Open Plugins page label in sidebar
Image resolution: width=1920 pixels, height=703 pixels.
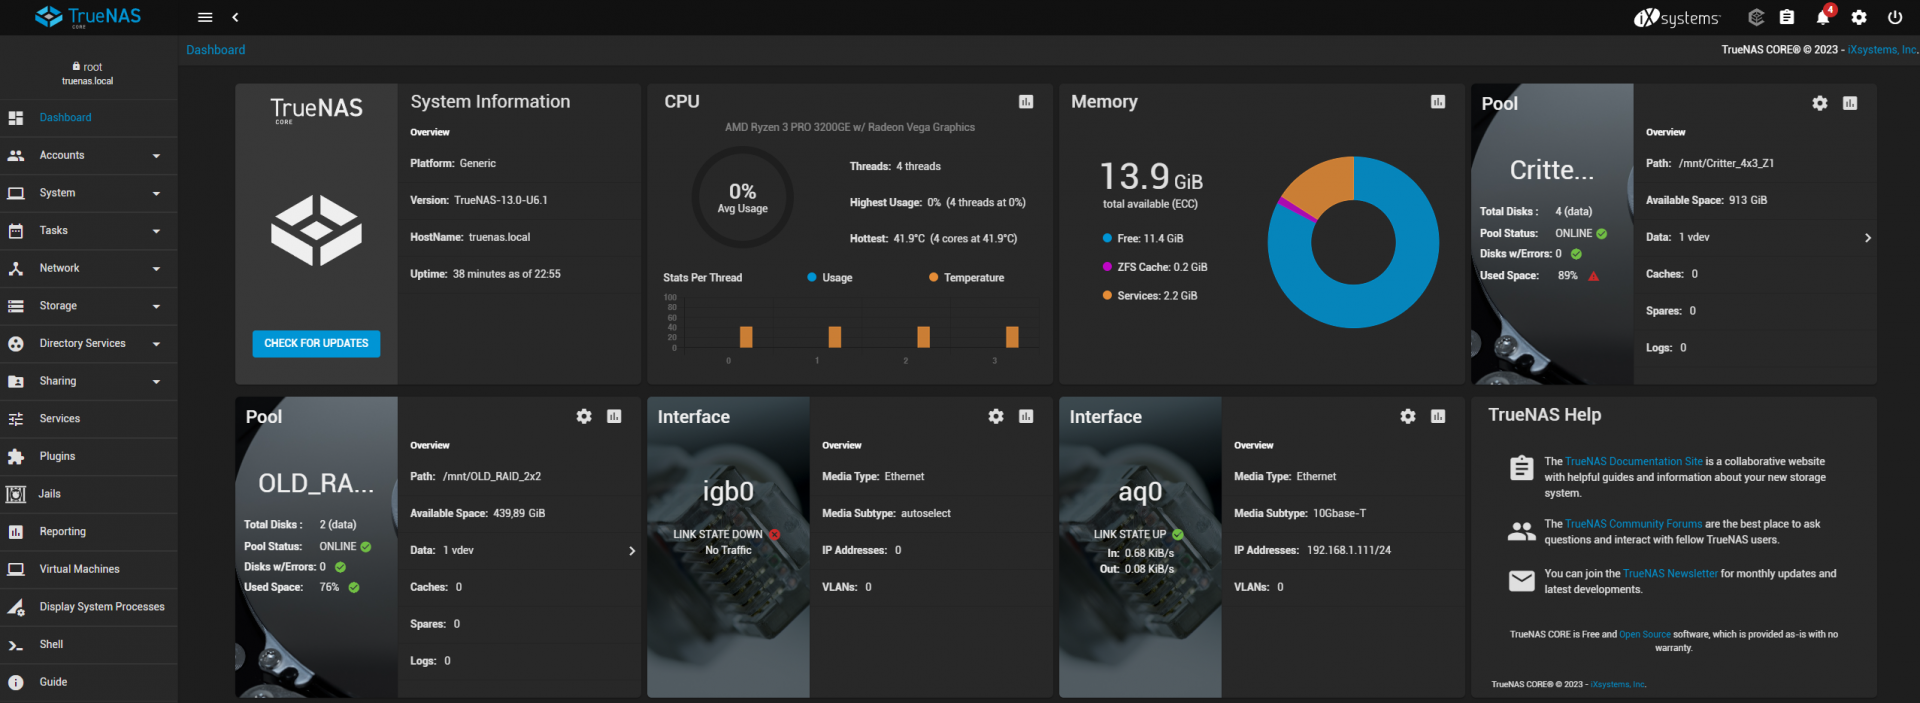point(57,456)
